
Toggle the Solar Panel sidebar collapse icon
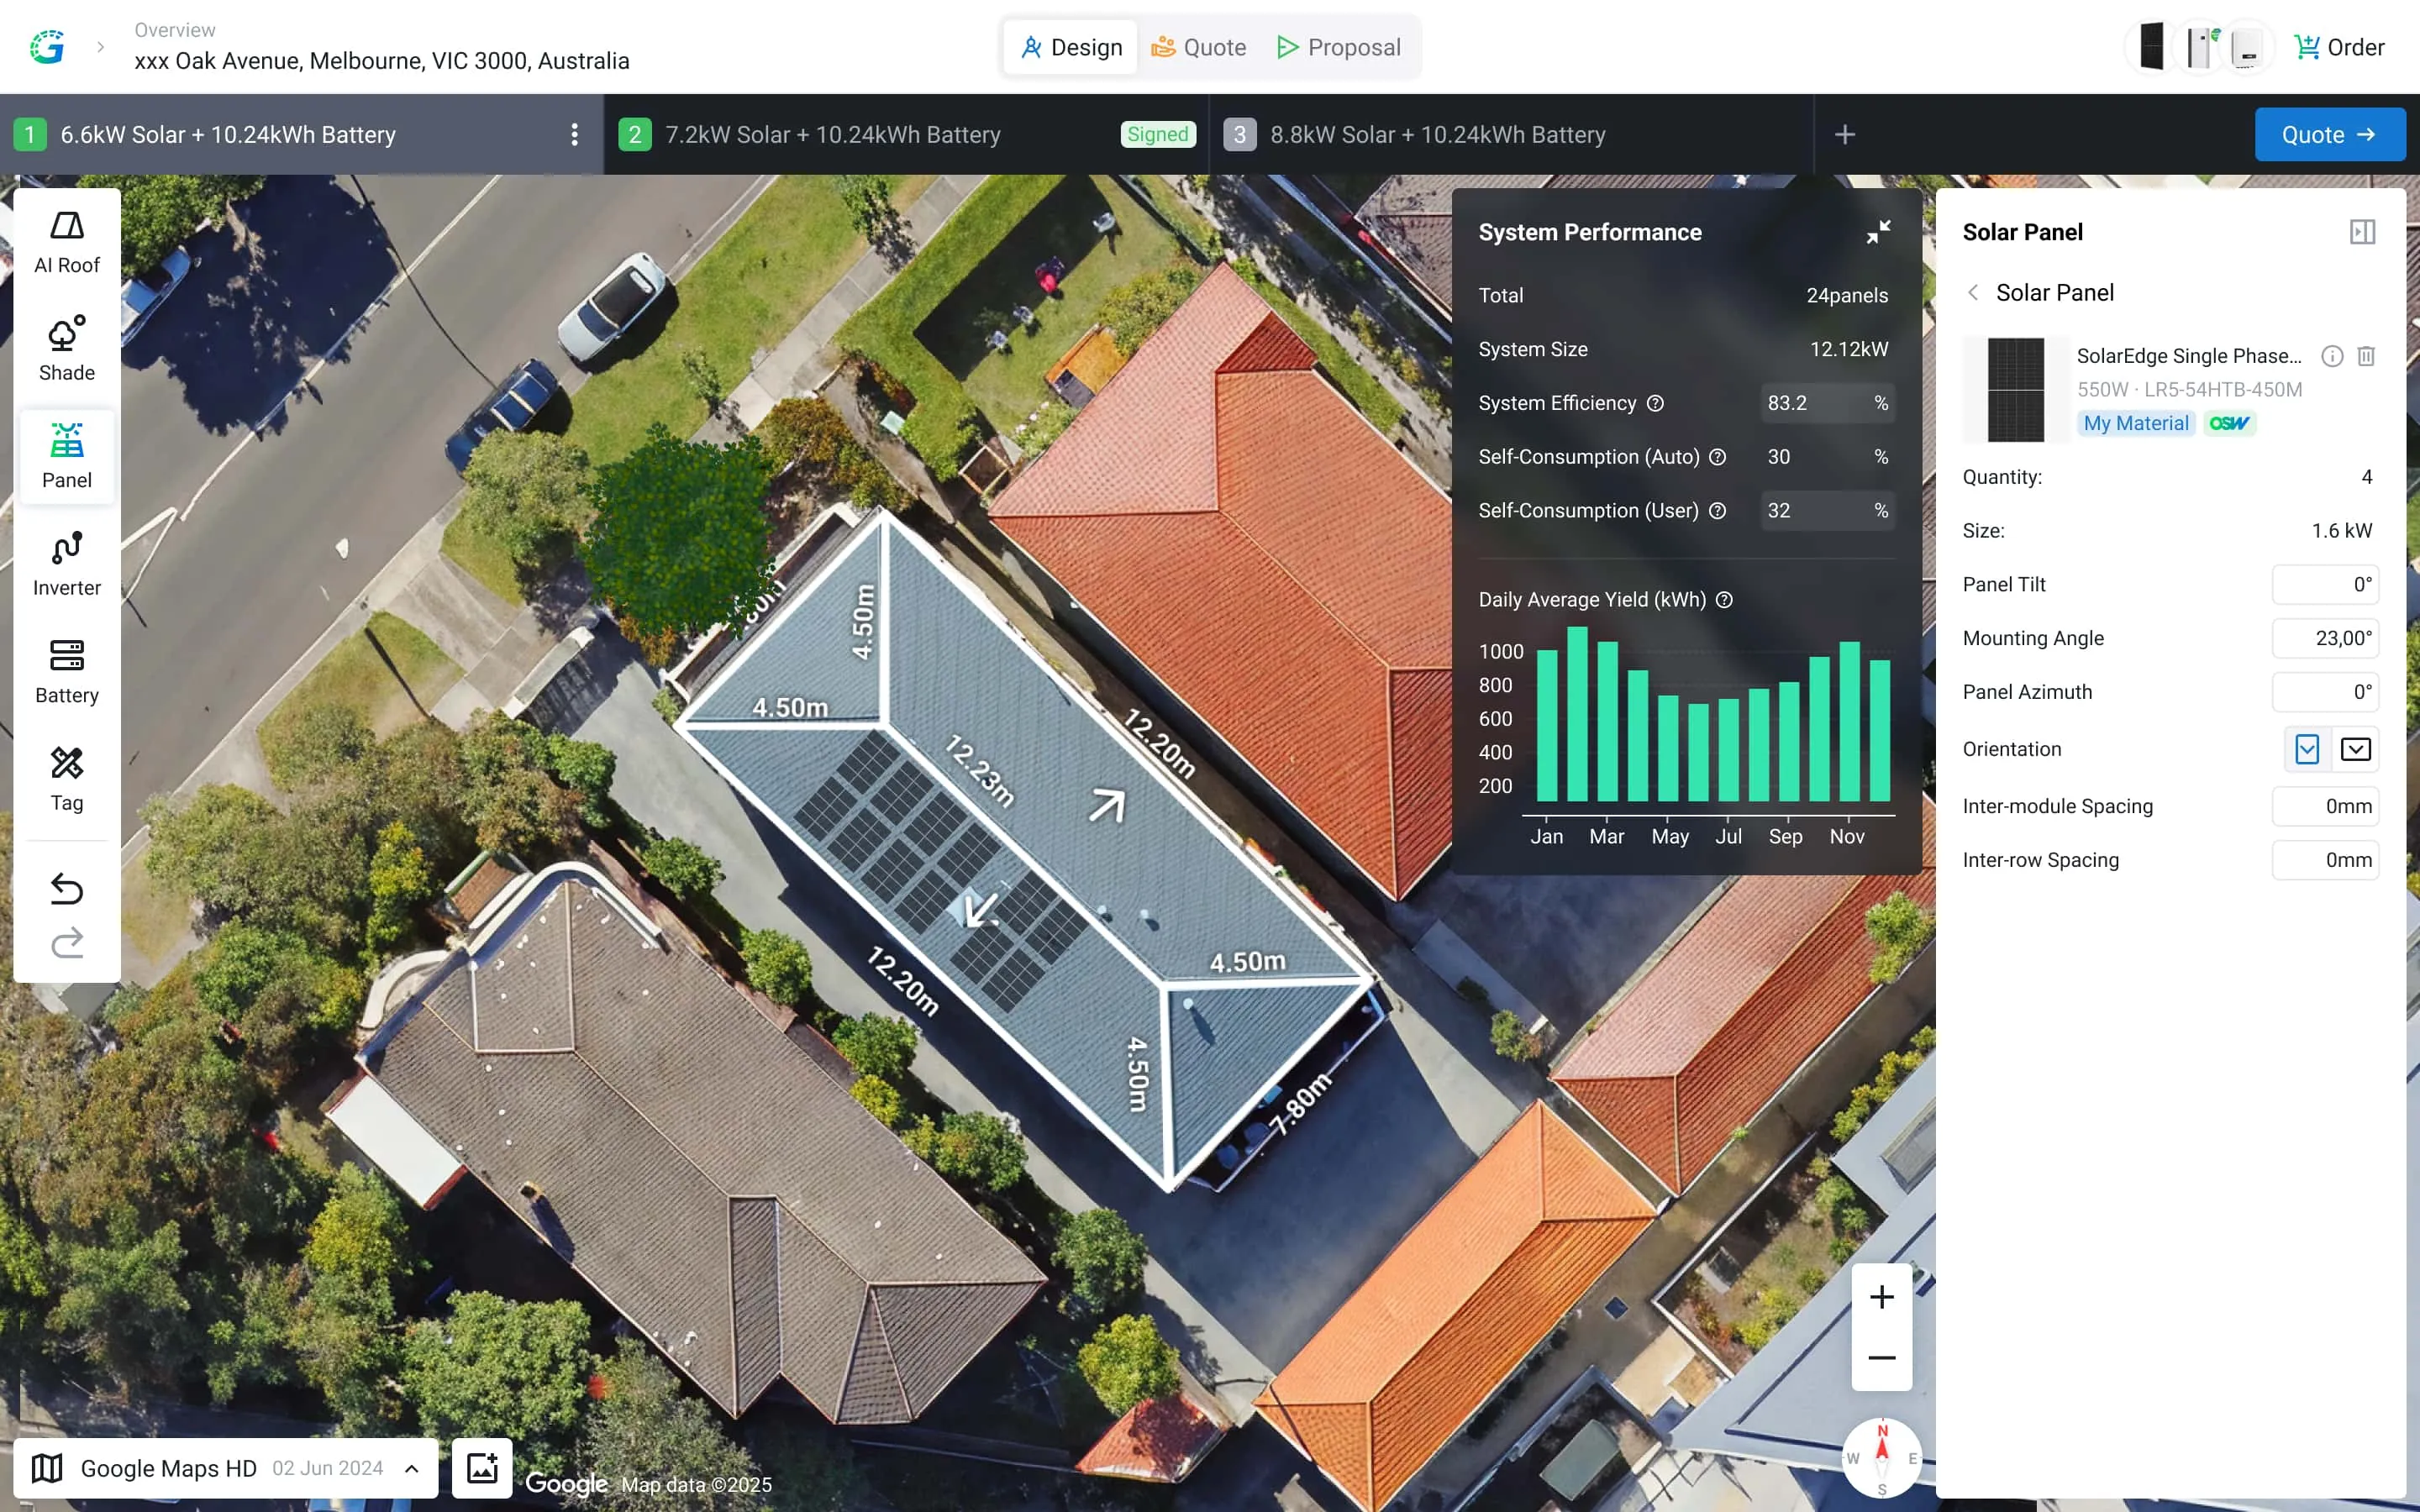[2362, 232]
